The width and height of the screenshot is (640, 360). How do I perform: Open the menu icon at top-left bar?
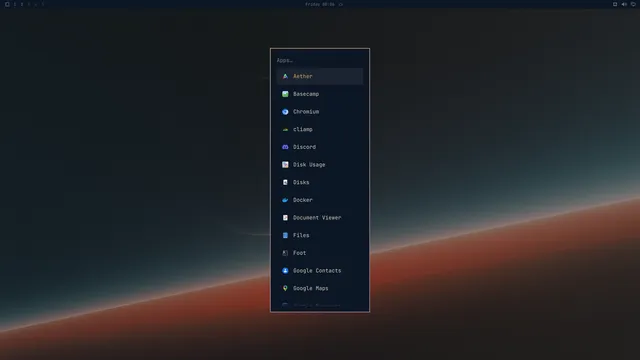tap(7, 4)
